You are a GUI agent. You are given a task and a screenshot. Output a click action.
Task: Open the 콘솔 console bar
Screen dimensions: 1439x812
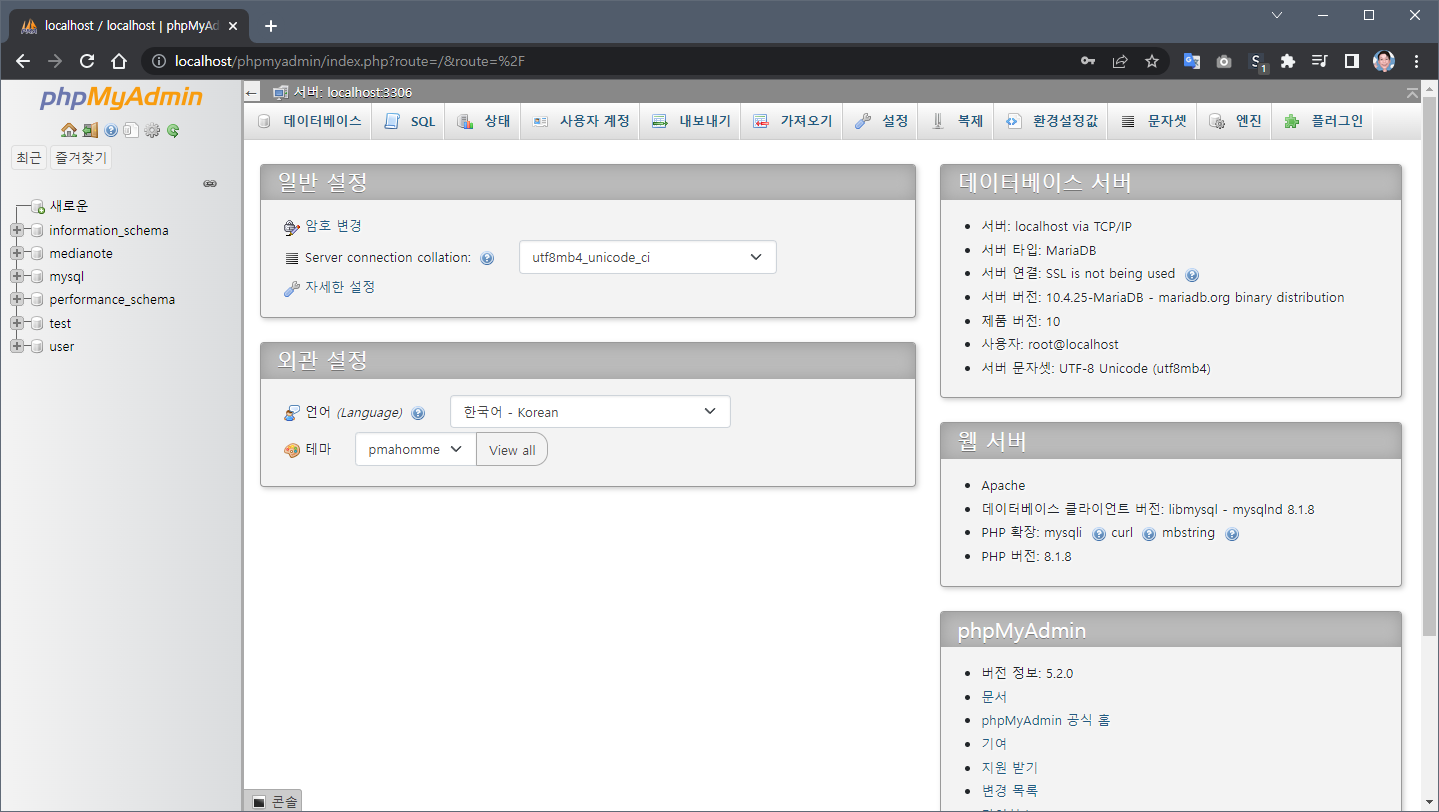[x=273, y=801]
